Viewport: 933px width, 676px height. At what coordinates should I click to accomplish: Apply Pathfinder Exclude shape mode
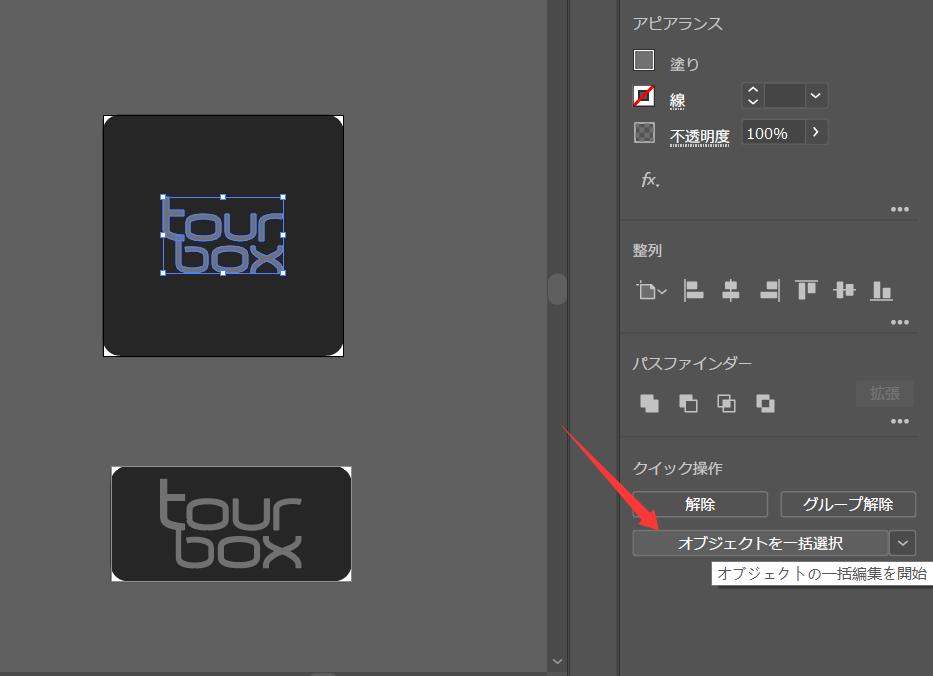[765, 403]
